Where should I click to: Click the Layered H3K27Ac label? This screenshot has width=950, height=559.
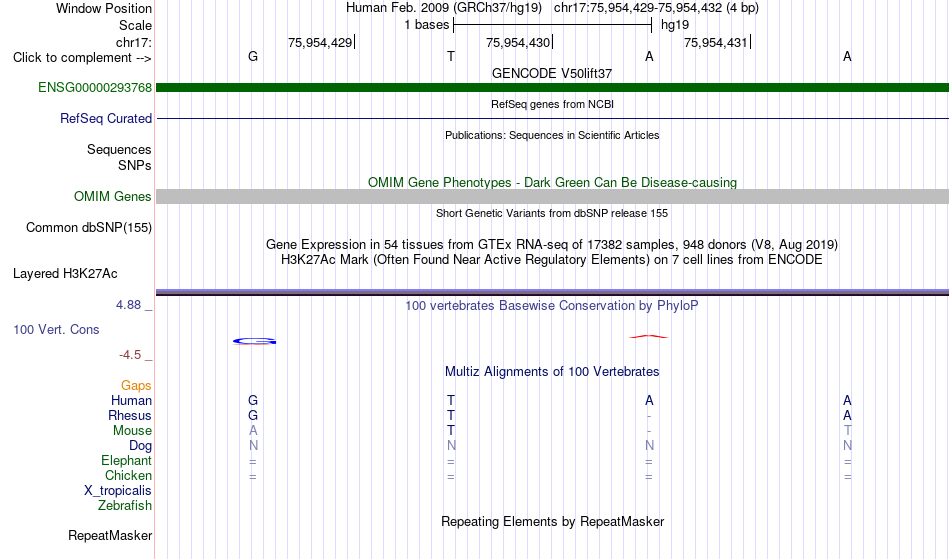65,274
